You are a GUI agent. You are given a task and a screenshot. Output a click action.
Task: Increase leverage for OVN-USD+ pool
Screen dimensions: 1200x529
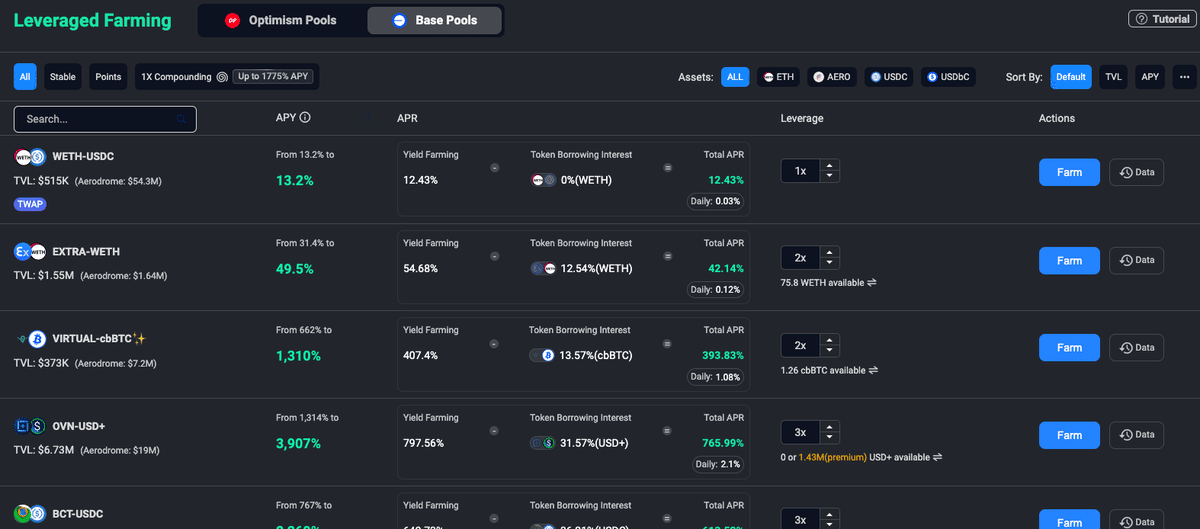(829, 428)
